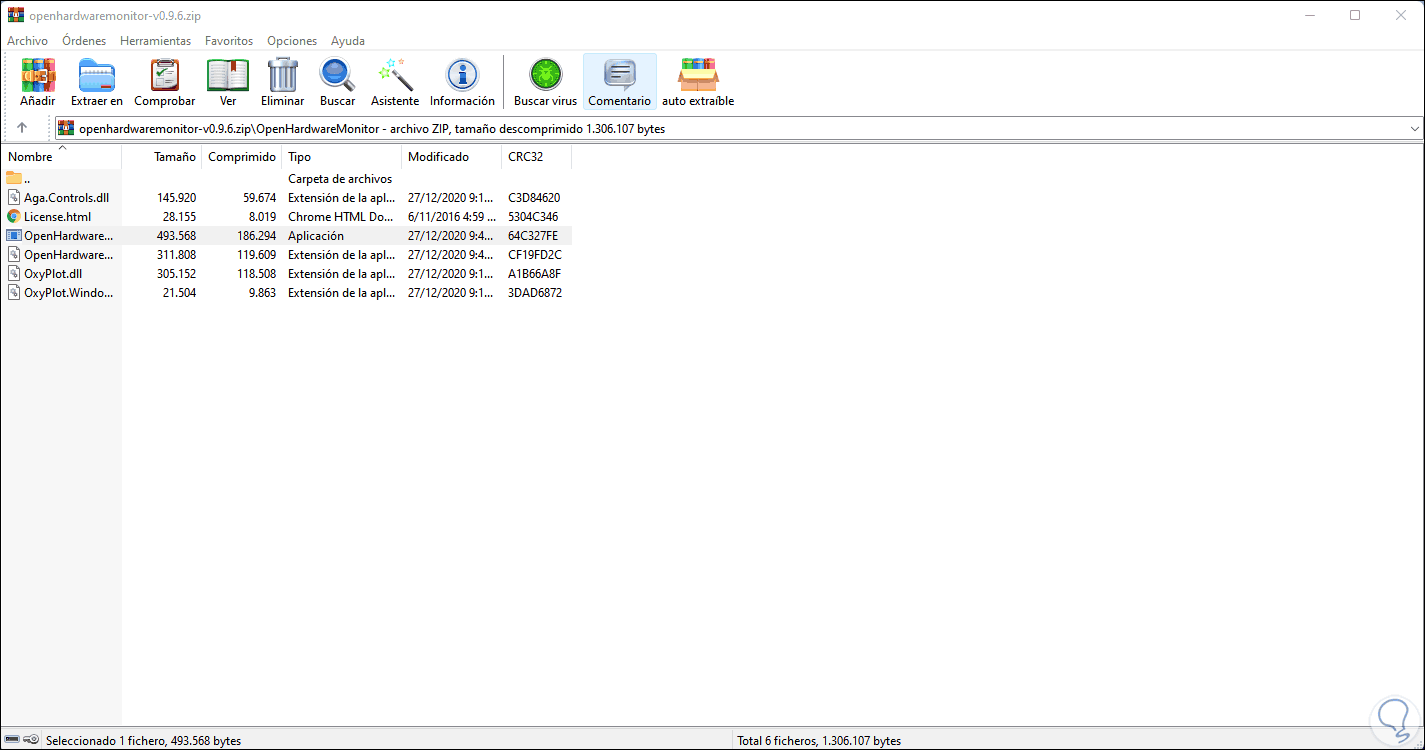
Task: Click the CRC32 value C3D84620
Action: click(x=534, y=198)
